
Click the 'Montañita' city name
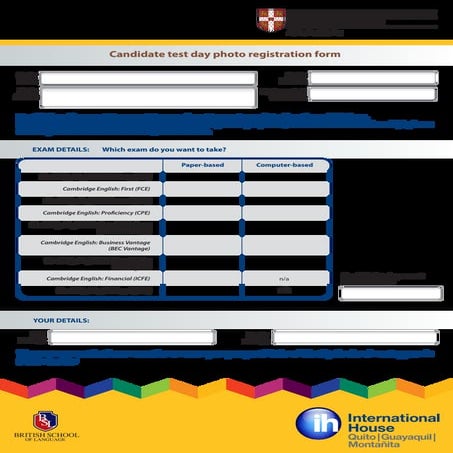point(374,445)
